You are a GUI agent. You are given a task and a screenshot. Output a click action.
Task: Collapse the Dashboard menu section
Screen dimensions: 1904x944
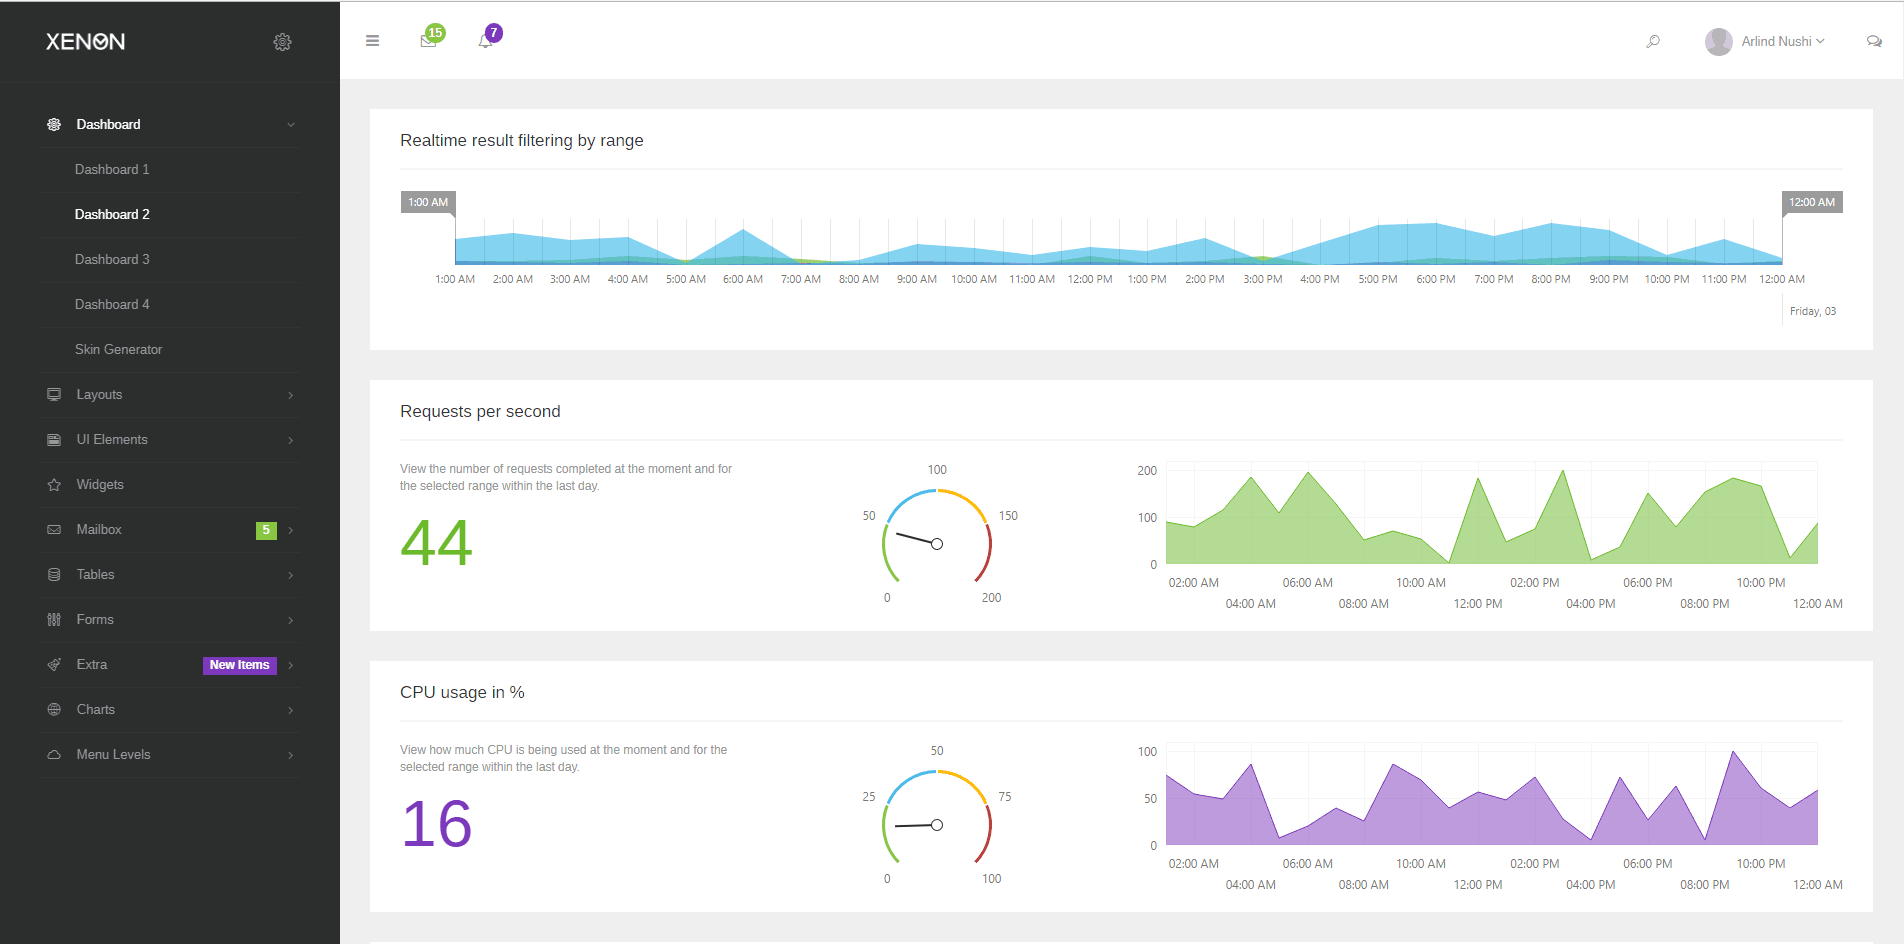click(x=291, y=125)
